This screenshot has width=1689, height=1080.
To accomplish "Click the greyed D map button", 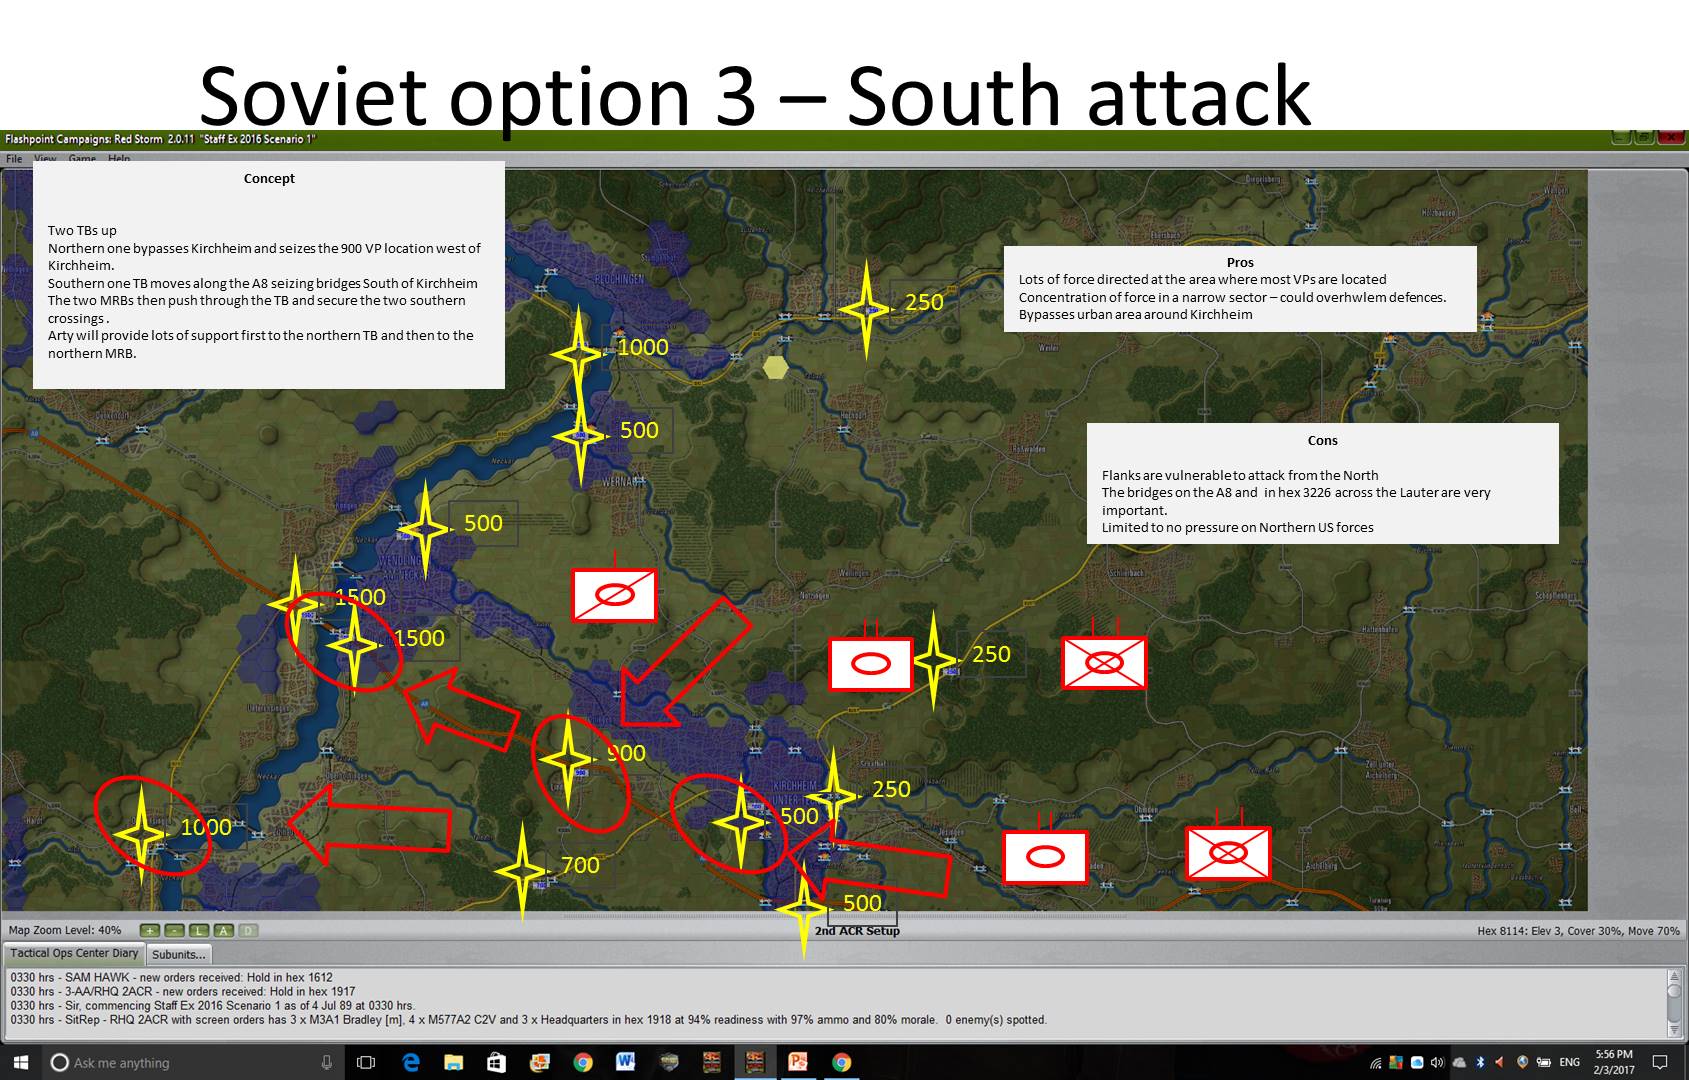I will pyautogui.click(x=248, y=930).
